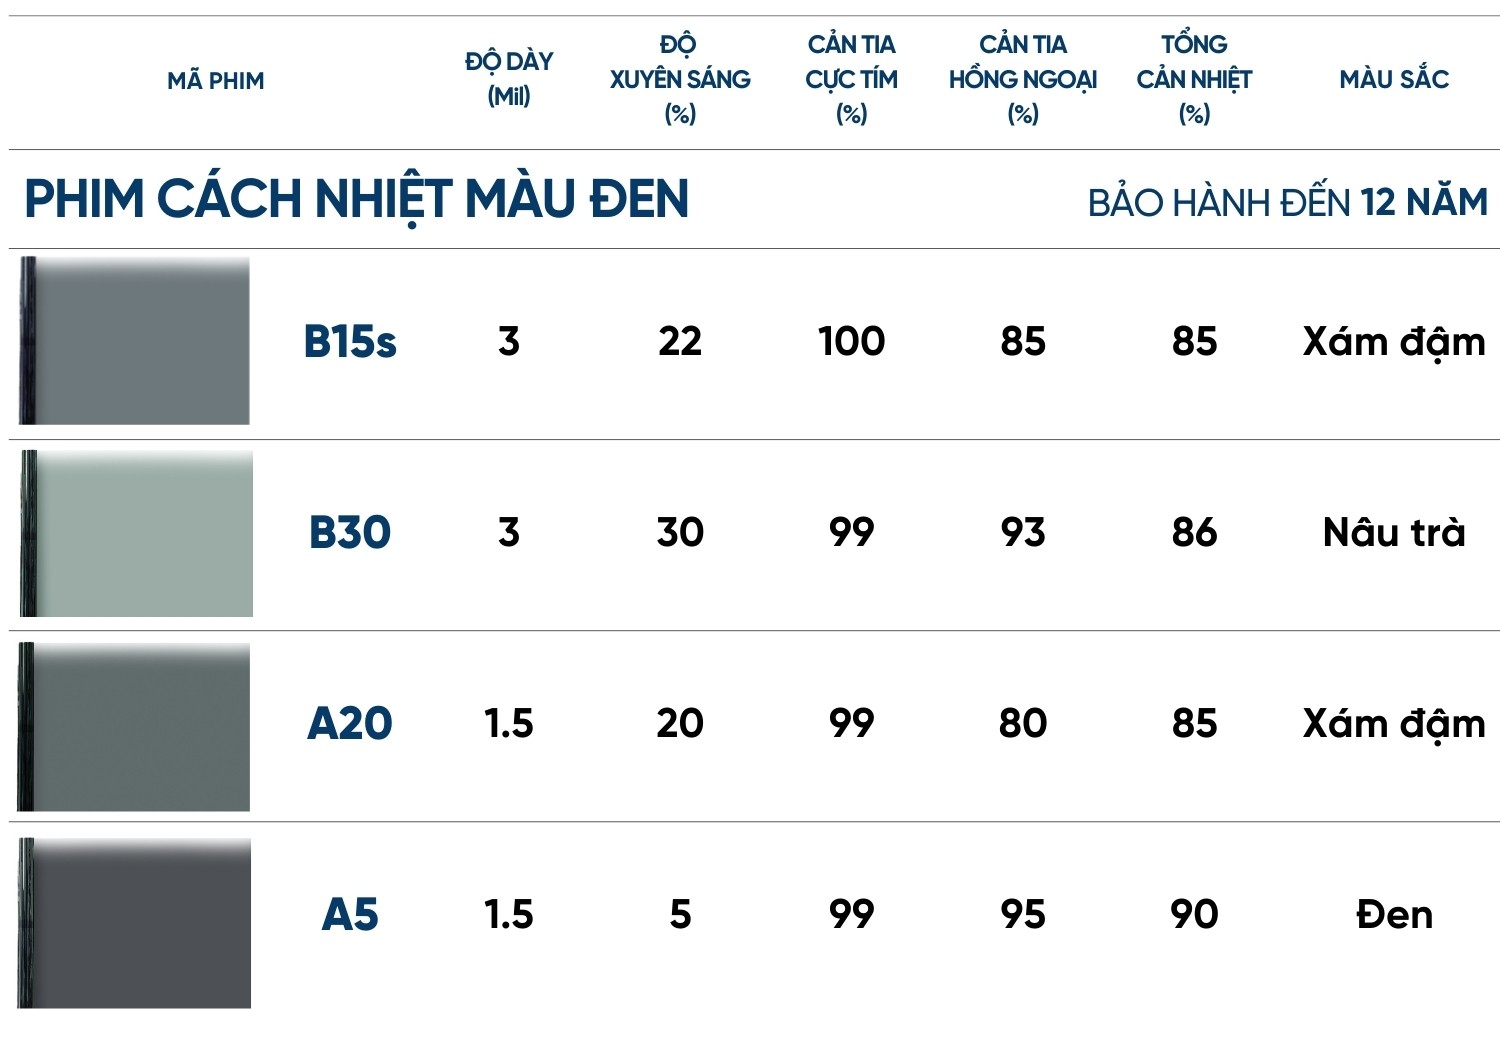Image resolution: width=1500 pixels, height=1064 pixels.
Task: Click the ĐỘ XUYÊN SÁNG column header
Action: tap(680, 79)
